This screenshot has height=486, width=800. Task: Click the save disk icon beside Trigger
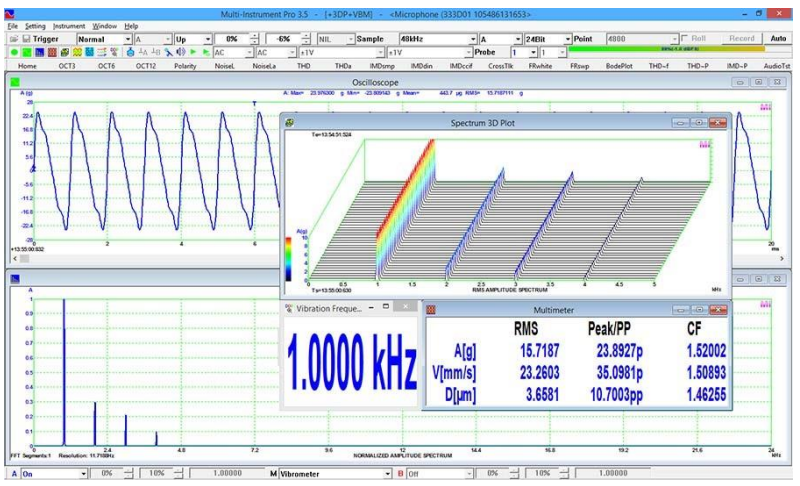coord(24,38)
